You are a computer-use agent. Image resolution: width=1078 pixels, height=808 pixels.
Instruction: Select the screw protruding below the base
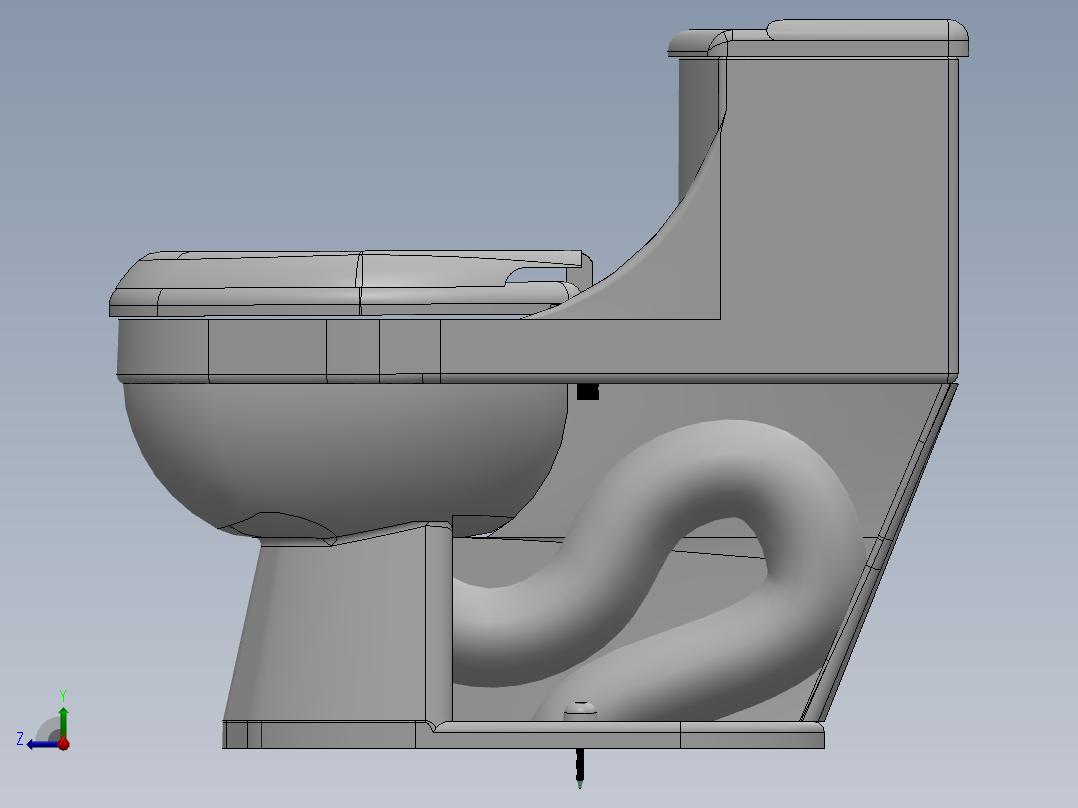point(580,768)
